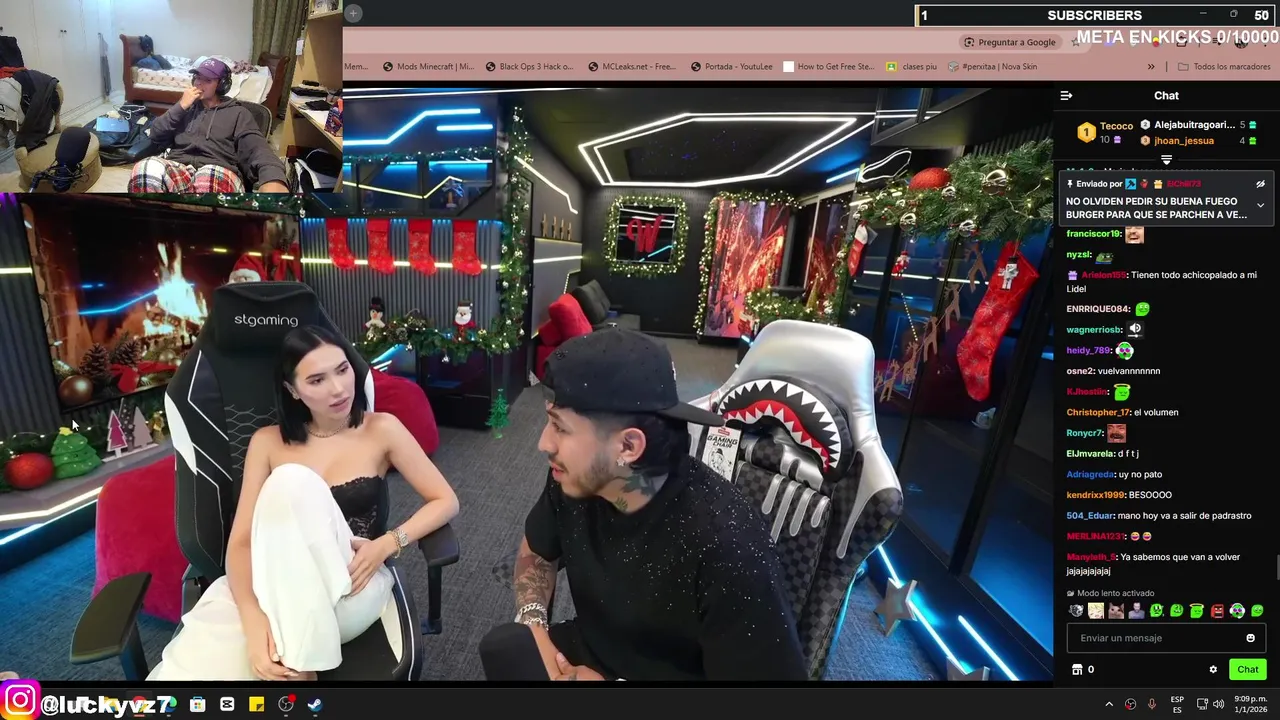The height and width of the screenshot is (720, 1280).
Task: Open the Portada - YoutuLee bookmark
Action: (731, 67)
